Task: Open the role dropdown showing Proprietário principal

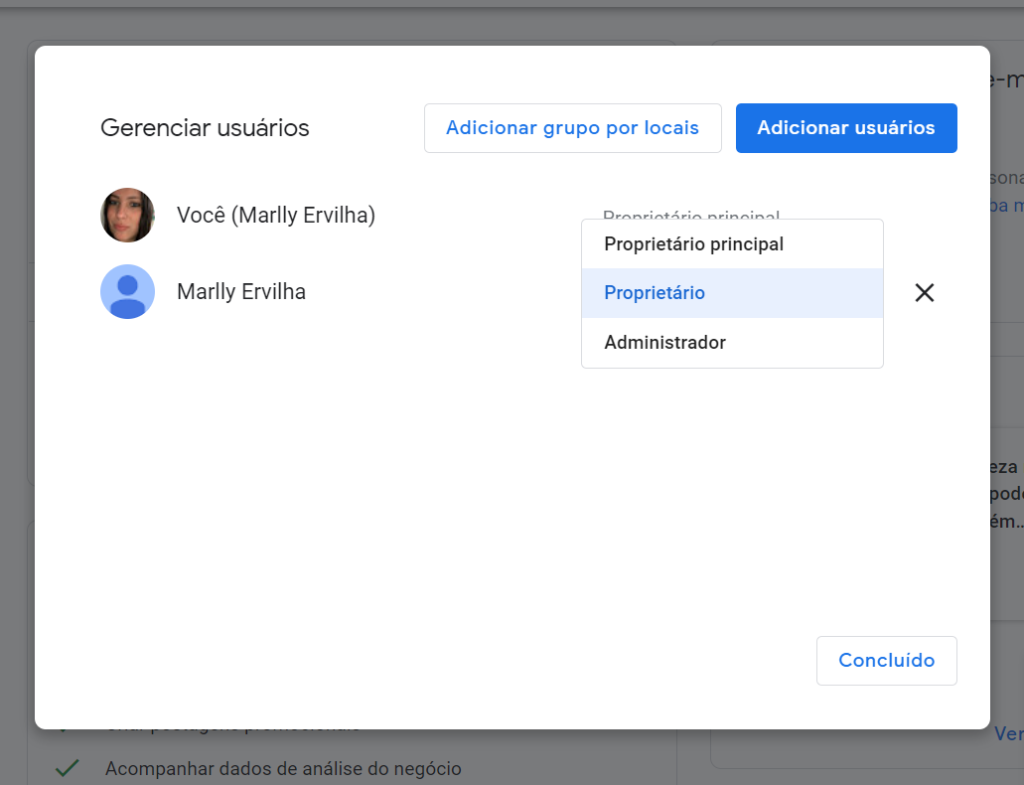Action: point(692,217)
